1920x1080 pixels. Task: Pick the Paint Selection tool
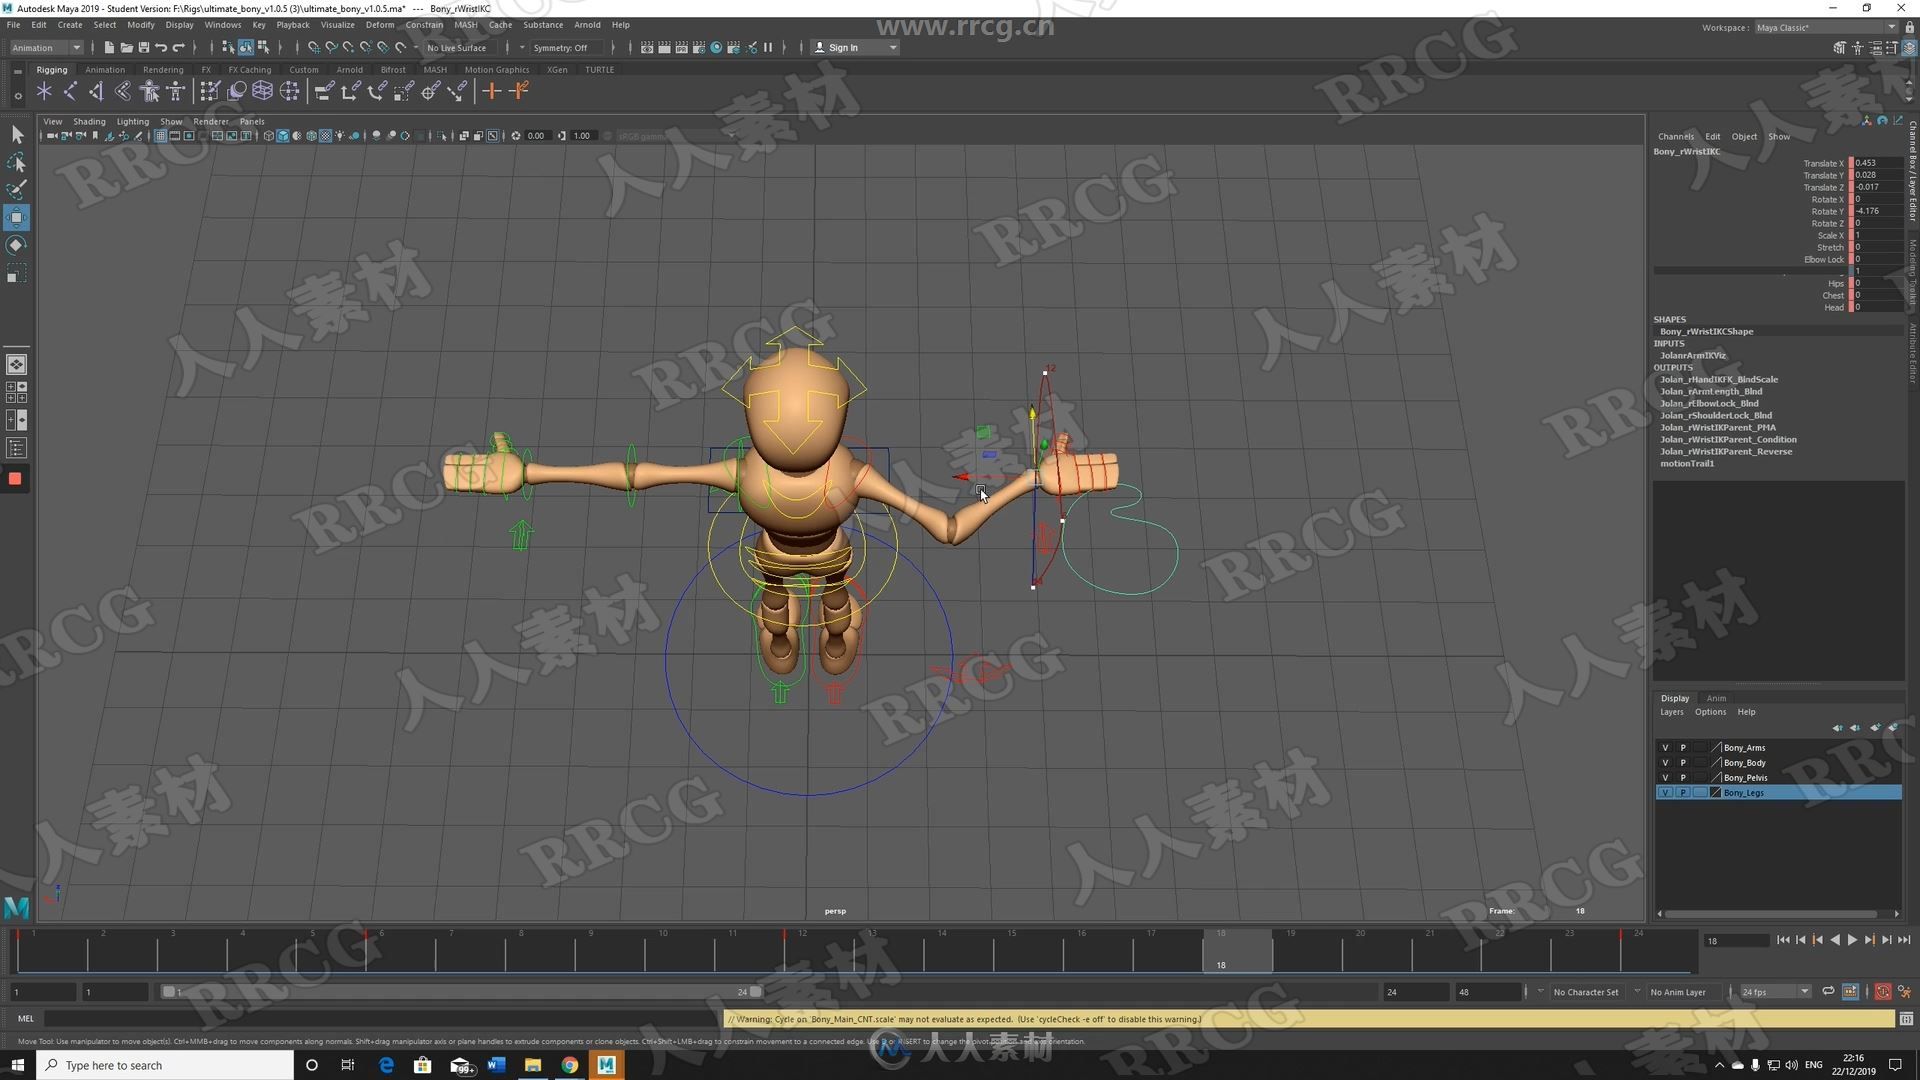pos(16,189)
